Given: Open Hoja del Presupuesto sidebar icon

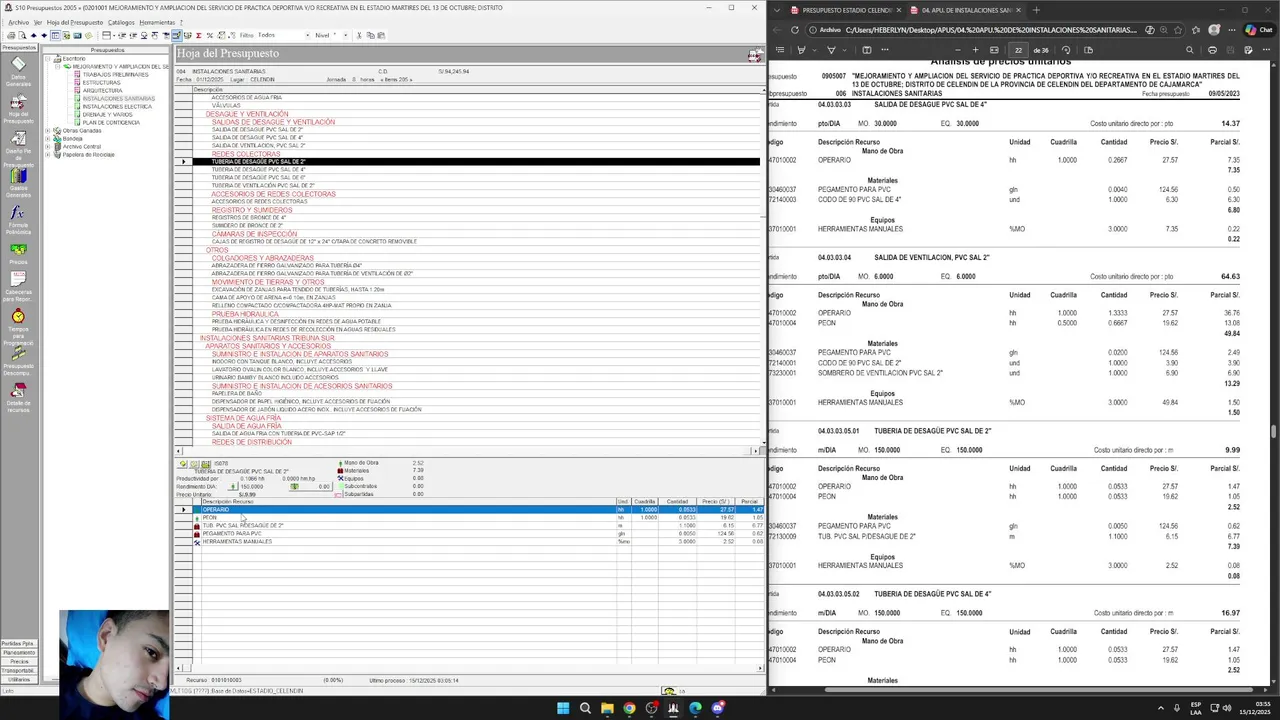Looking at the screenshot, I should click(18, 109).
